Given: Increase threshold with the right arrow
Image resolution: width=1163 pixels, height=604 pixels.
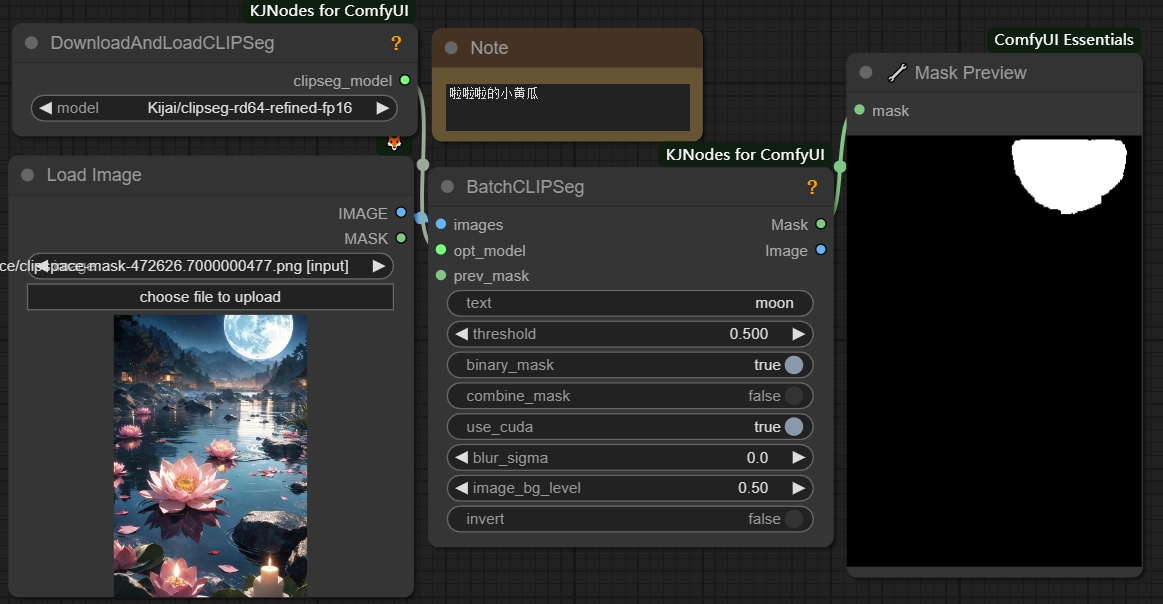Looking at the screenshot, I should (798, 334).
